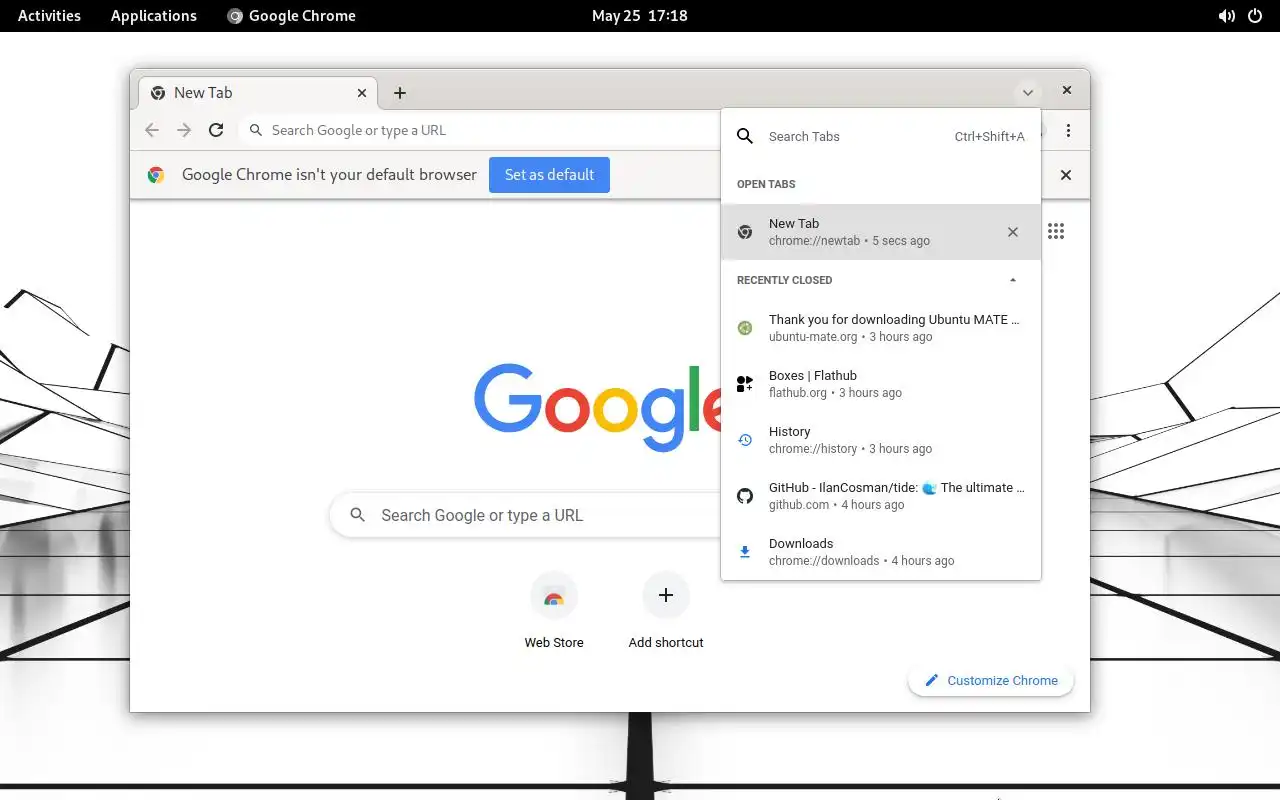Open the Chrome three-dot menu
Viewport: 1280px width, 800px height.
[1068, 131]
